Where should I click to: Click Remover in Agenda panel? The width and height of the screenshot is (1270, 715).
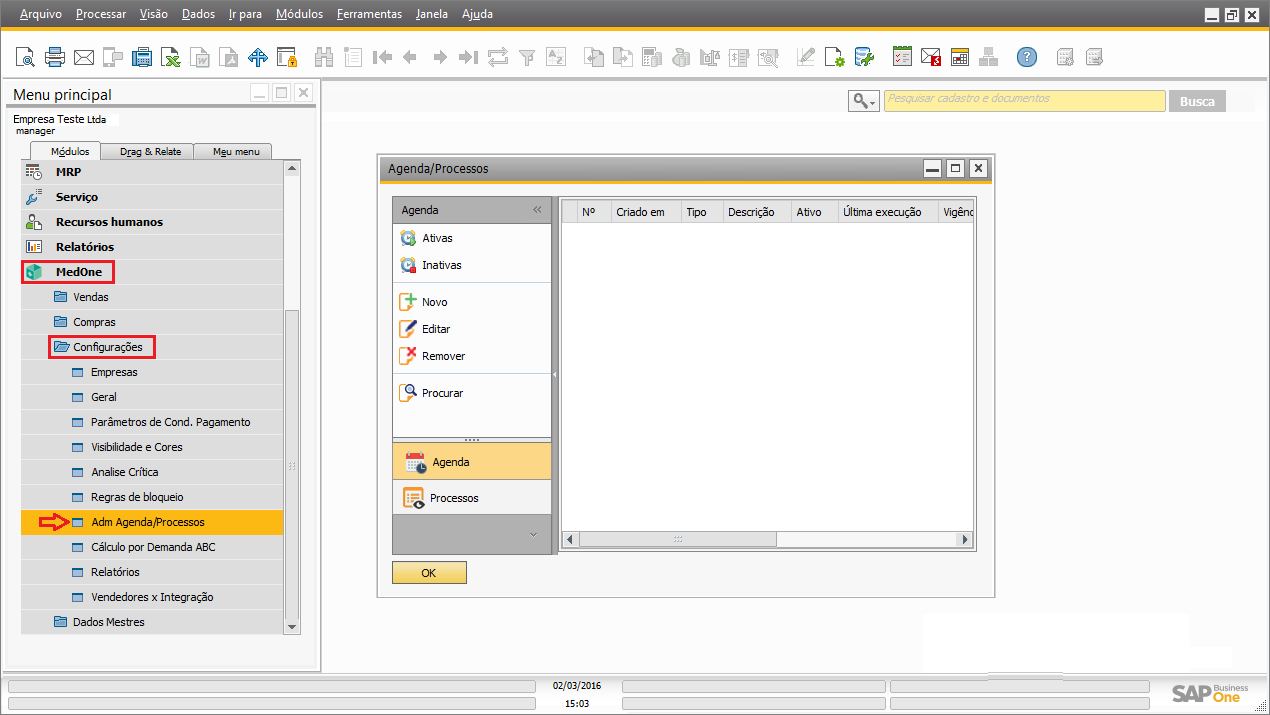coord(443,356)
